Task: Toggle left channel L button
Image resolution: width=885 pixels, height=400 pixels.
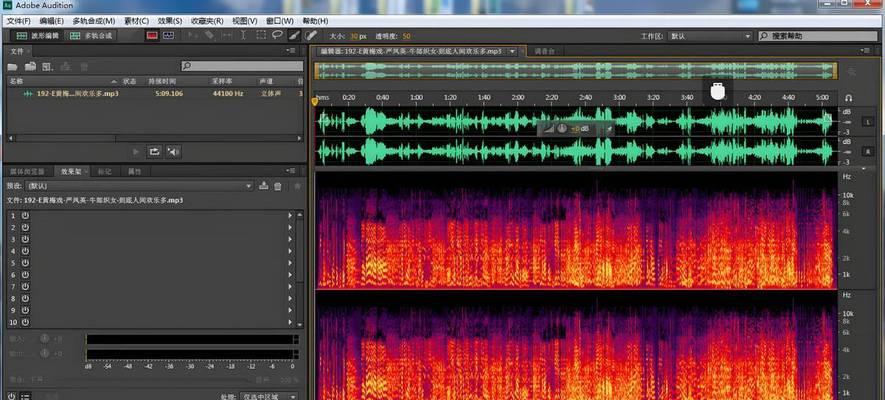Action: point(868,121)
